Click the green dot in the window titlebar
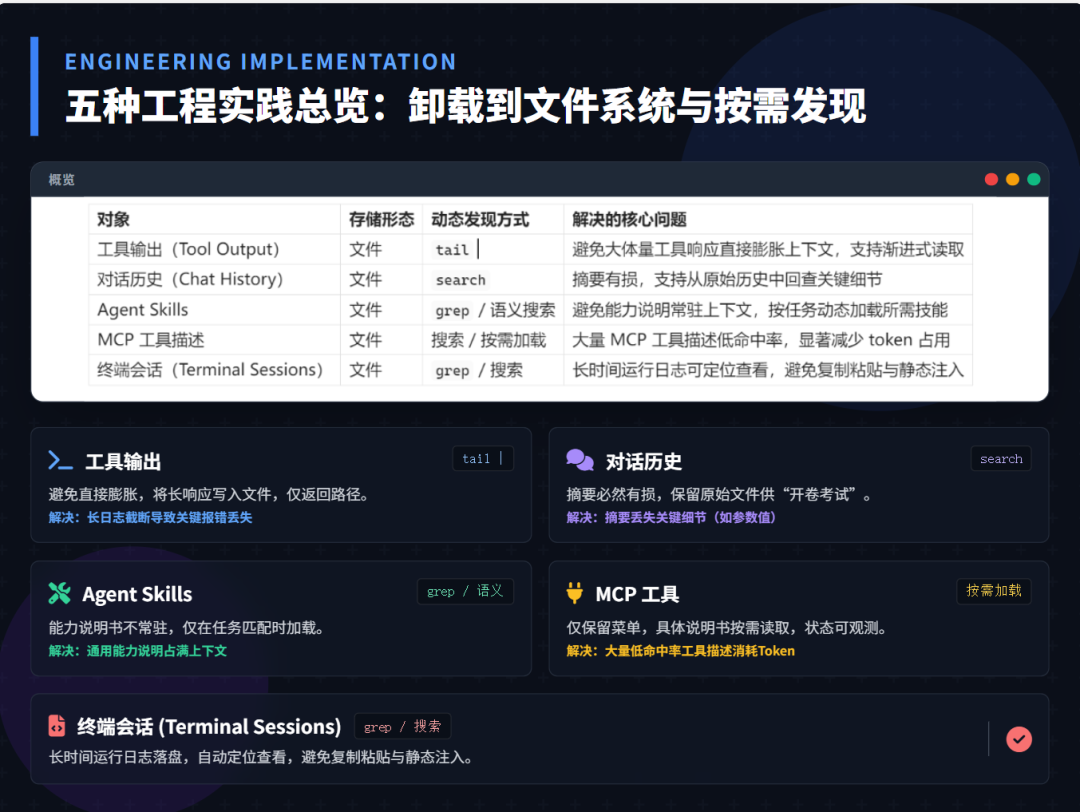 (x=1034, y=179)
